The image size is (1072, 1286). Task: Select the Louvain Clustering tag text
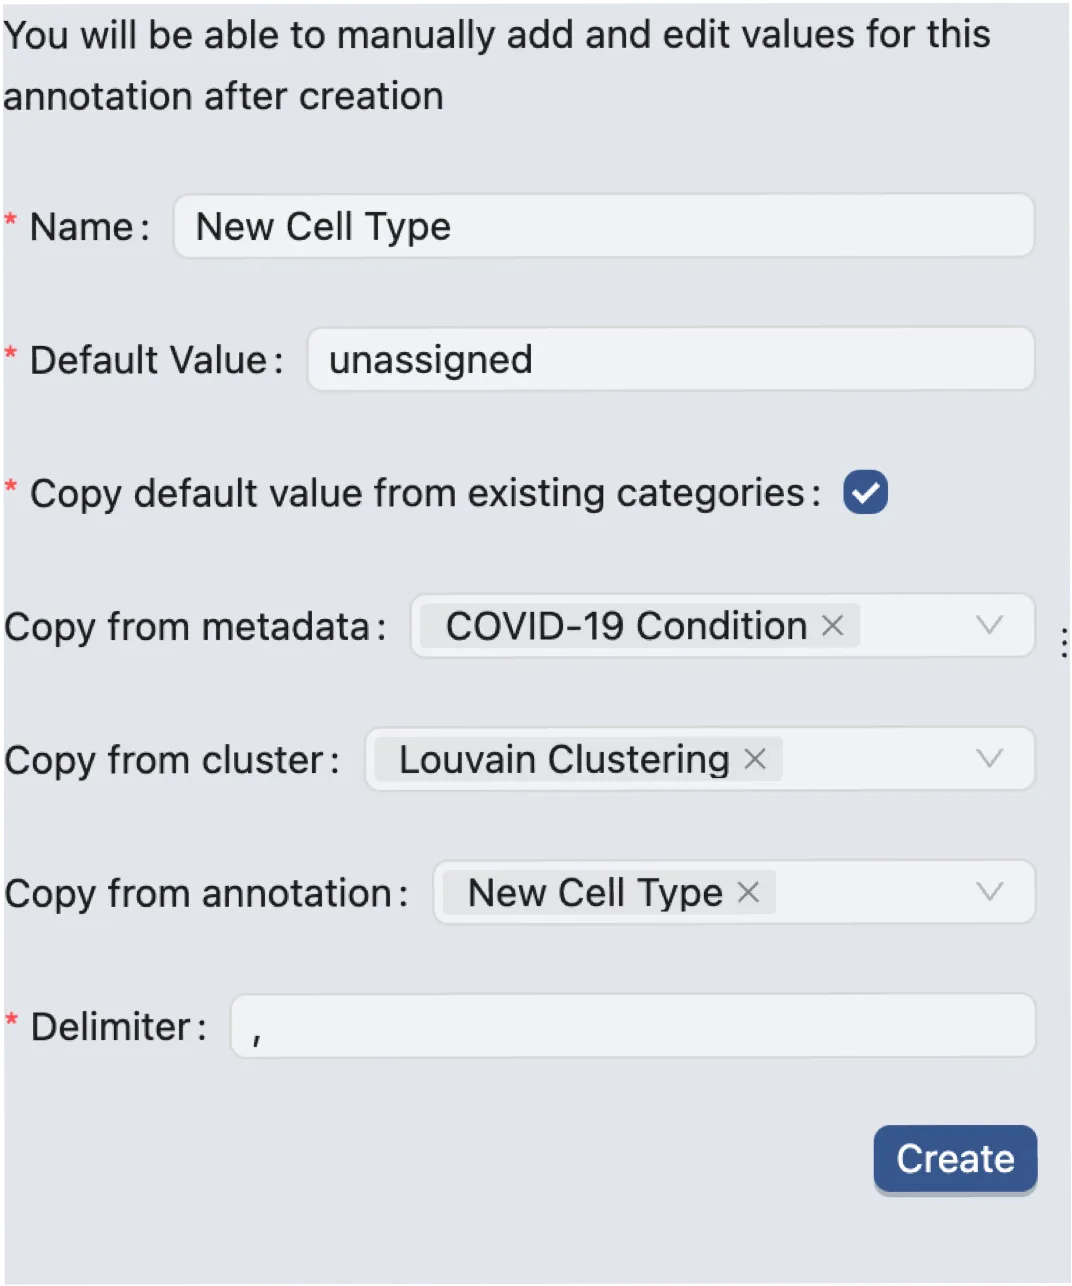[x=563, y=758]
